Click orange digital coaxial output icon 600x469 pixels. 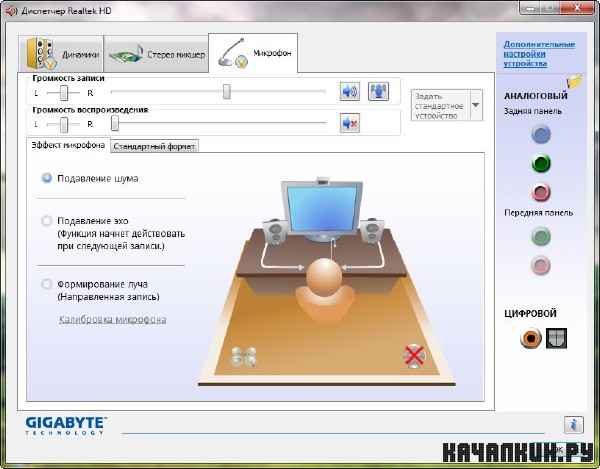click(531, 338)
